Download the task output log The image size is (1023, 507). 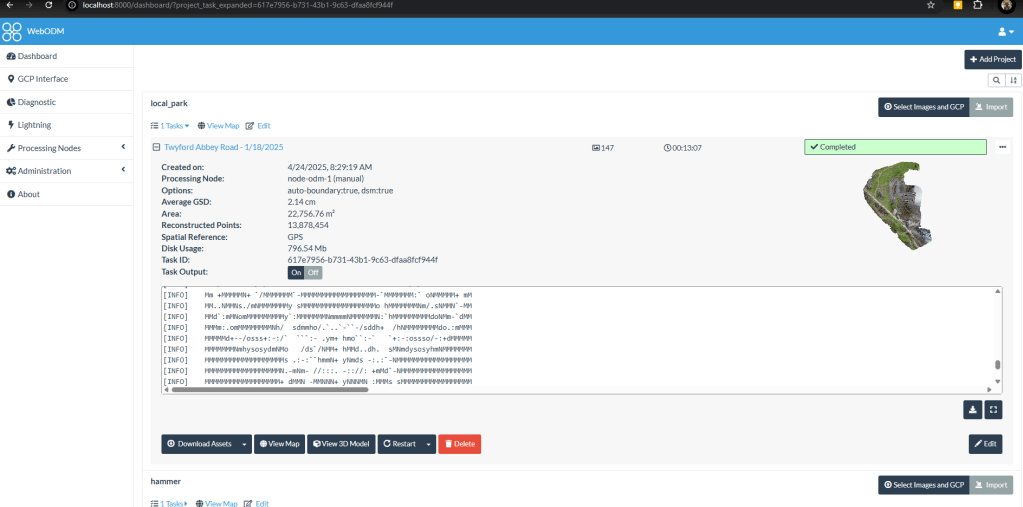click(972, 409)
